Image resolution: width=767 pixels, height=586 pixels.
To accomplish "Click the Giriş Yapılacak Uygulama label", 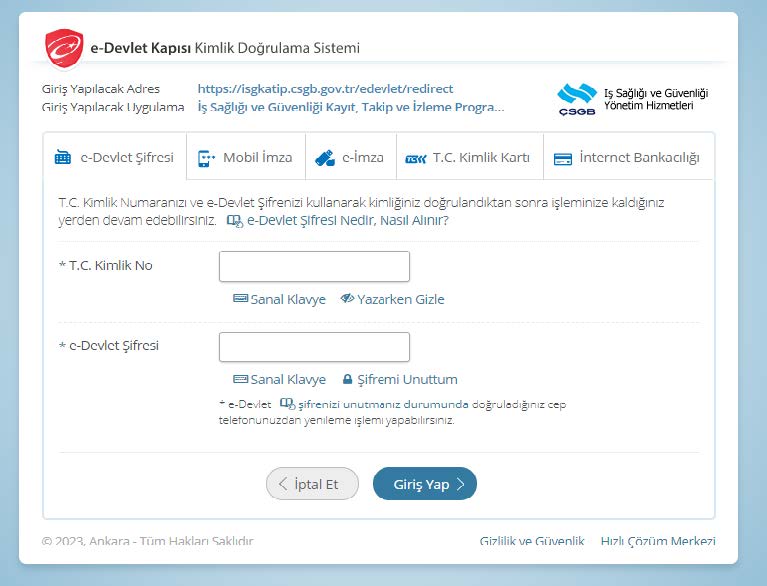I will tap(113, 107).
